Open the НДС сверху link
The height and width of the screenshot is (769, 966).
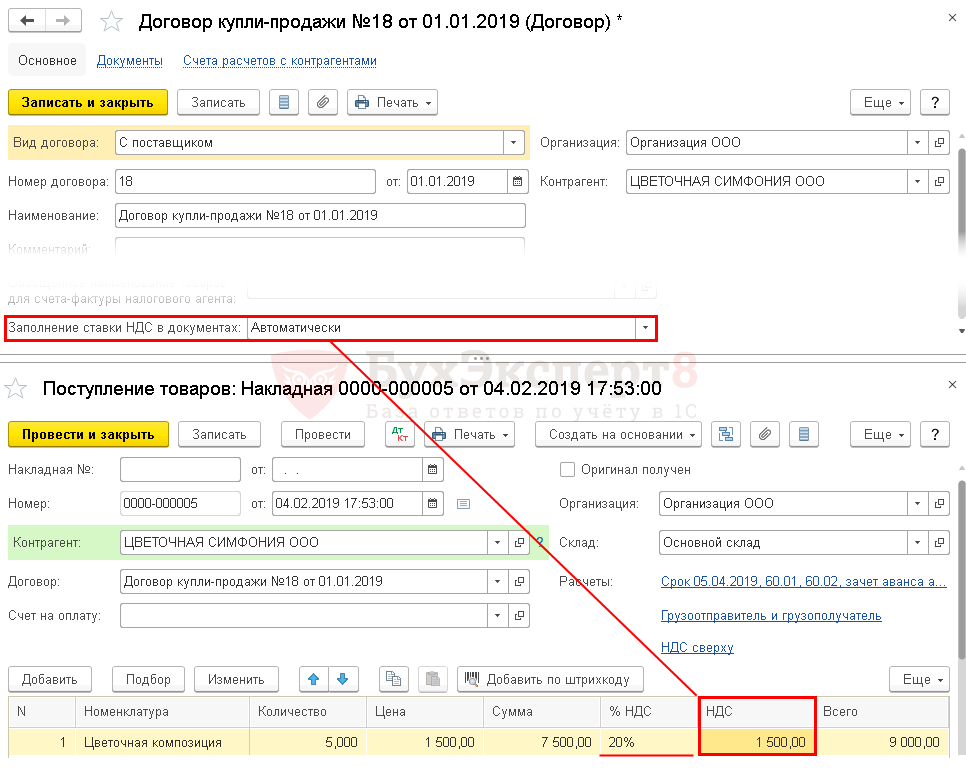pos(697,647)
